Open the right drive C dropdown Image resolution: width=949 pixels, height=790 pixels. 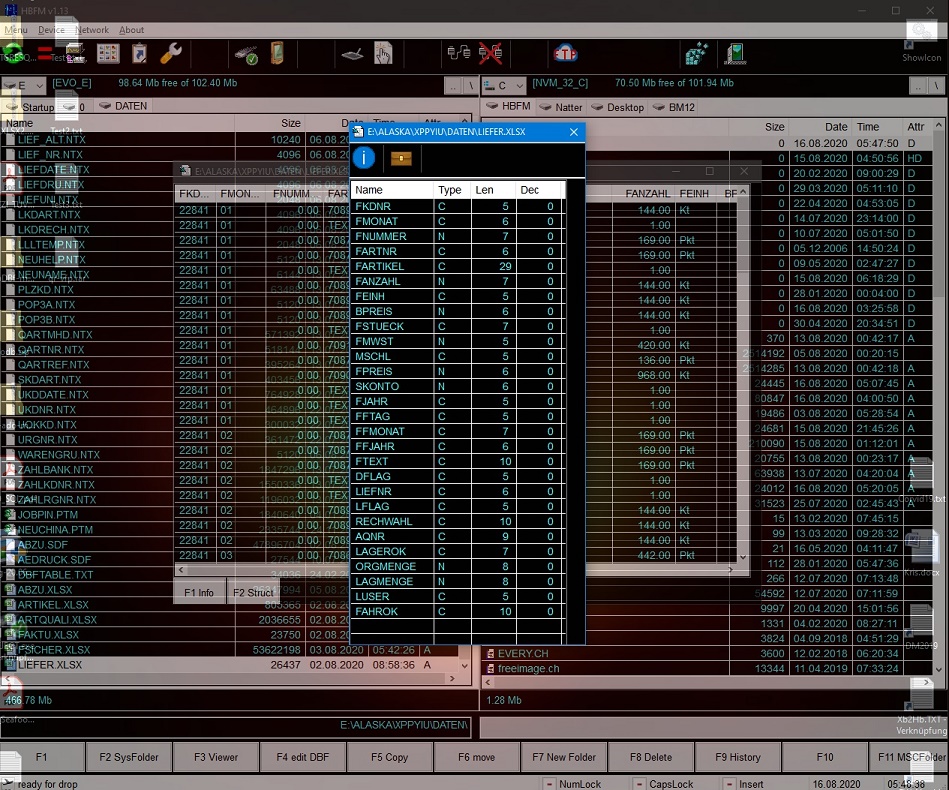pyautogui.click(x=504, y=85)
